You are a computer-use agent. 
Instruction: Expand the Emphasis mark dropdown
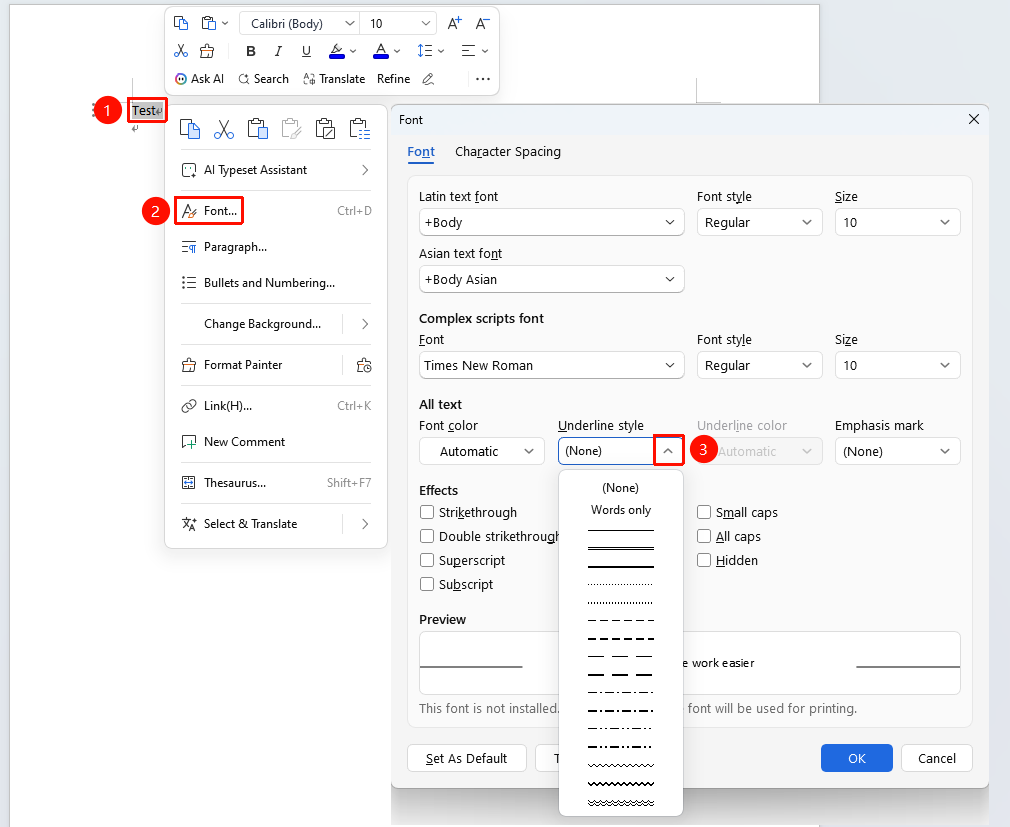(x=897, y=452)
